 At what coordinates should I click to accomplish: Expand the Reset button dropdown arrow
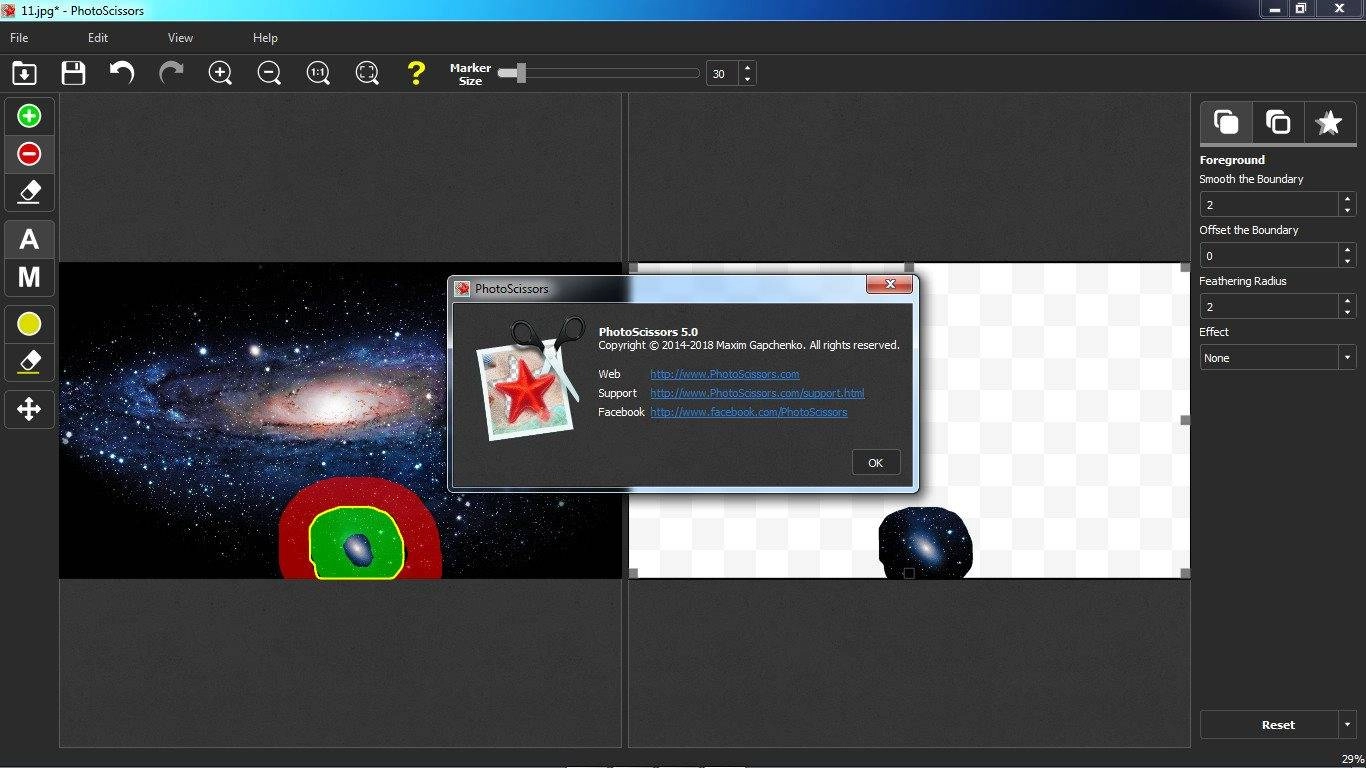tap(1348, 724)
